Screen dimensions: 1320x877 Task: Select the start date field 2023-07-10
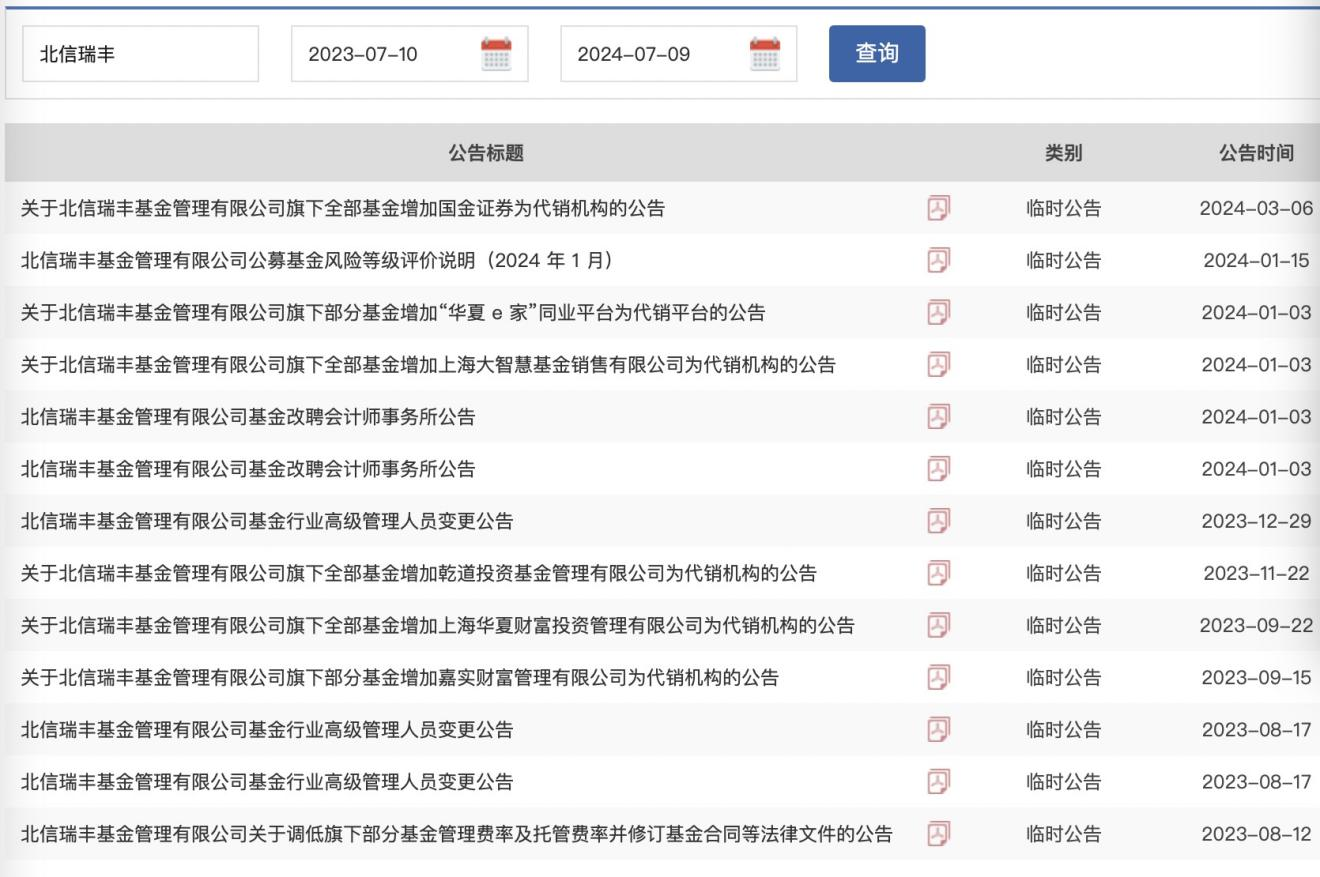pyautogui.click(x=410, y=54)
